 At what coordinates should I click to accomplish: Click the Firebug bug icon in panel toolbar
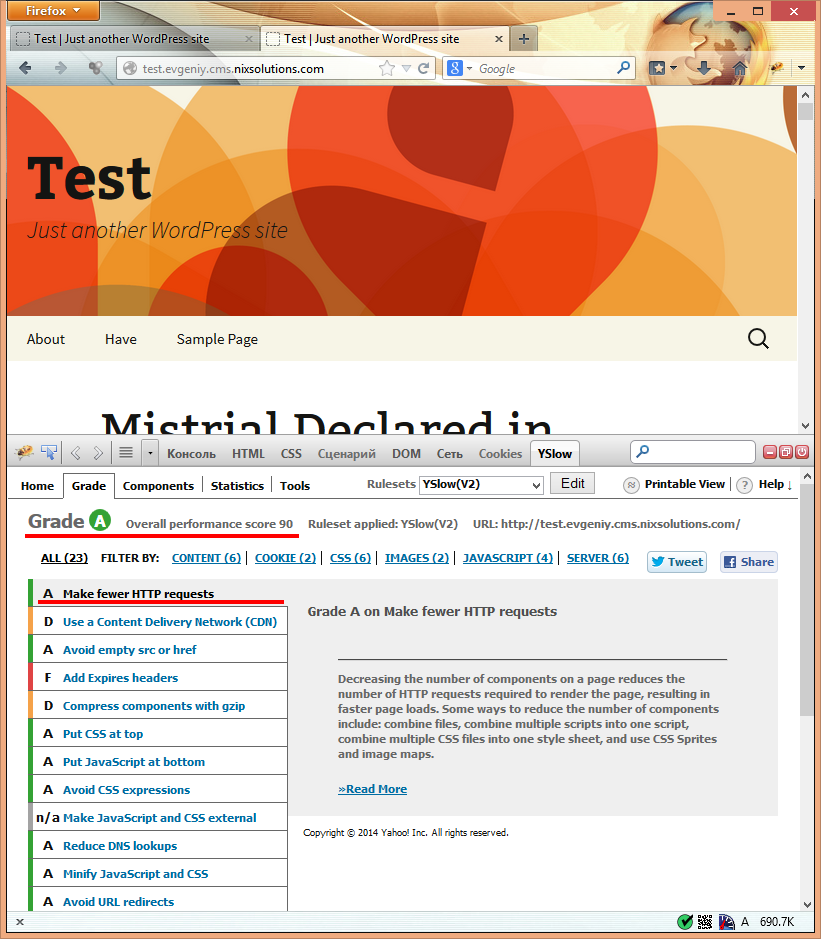coord(25,453)
